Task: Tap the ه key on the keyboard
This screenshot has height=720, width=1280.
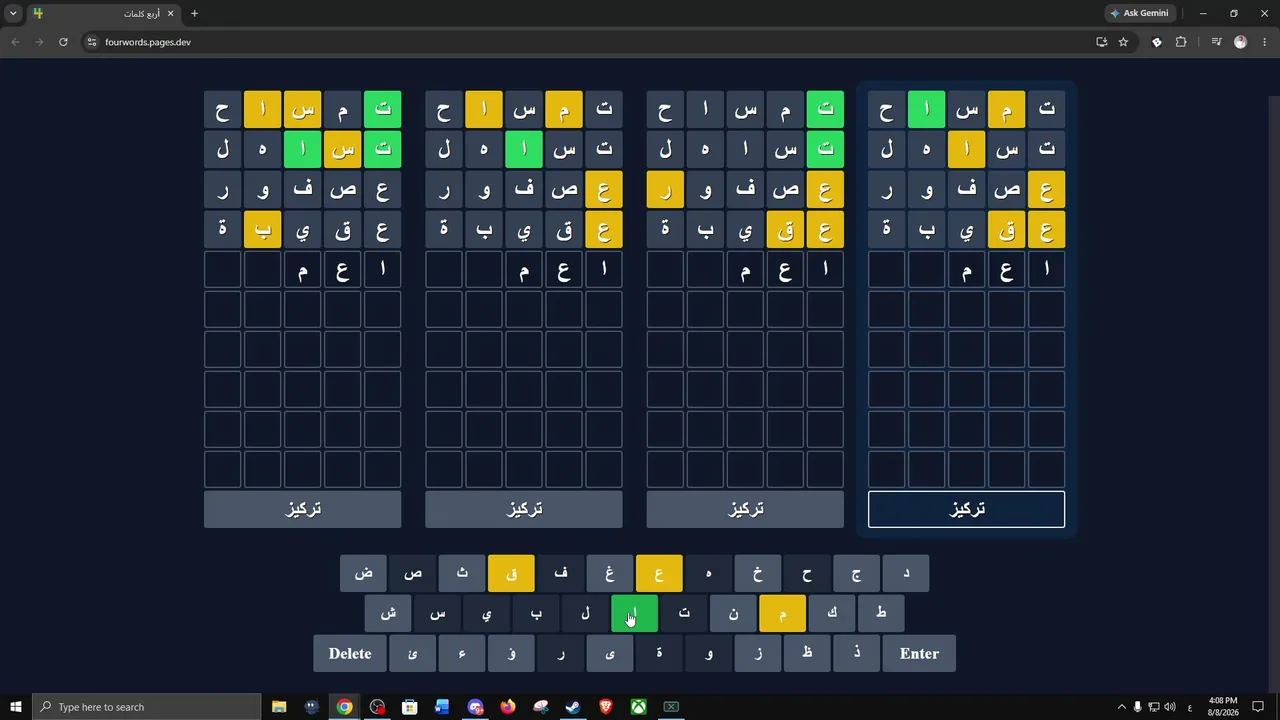Action: [x=708, y=573]
